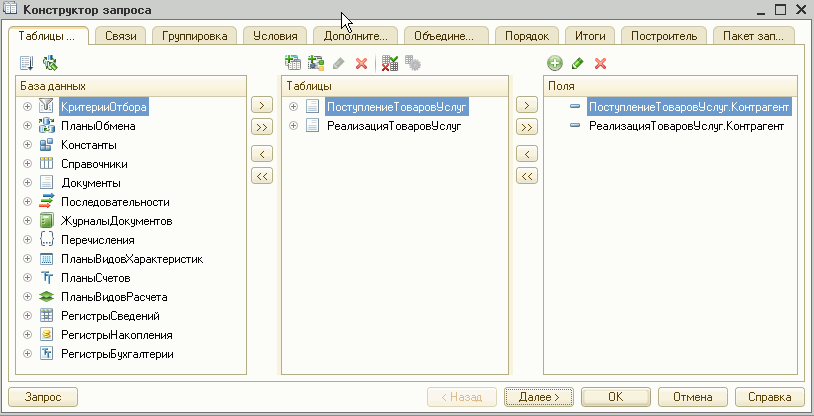Click the Отмена button

coord(693,397)
